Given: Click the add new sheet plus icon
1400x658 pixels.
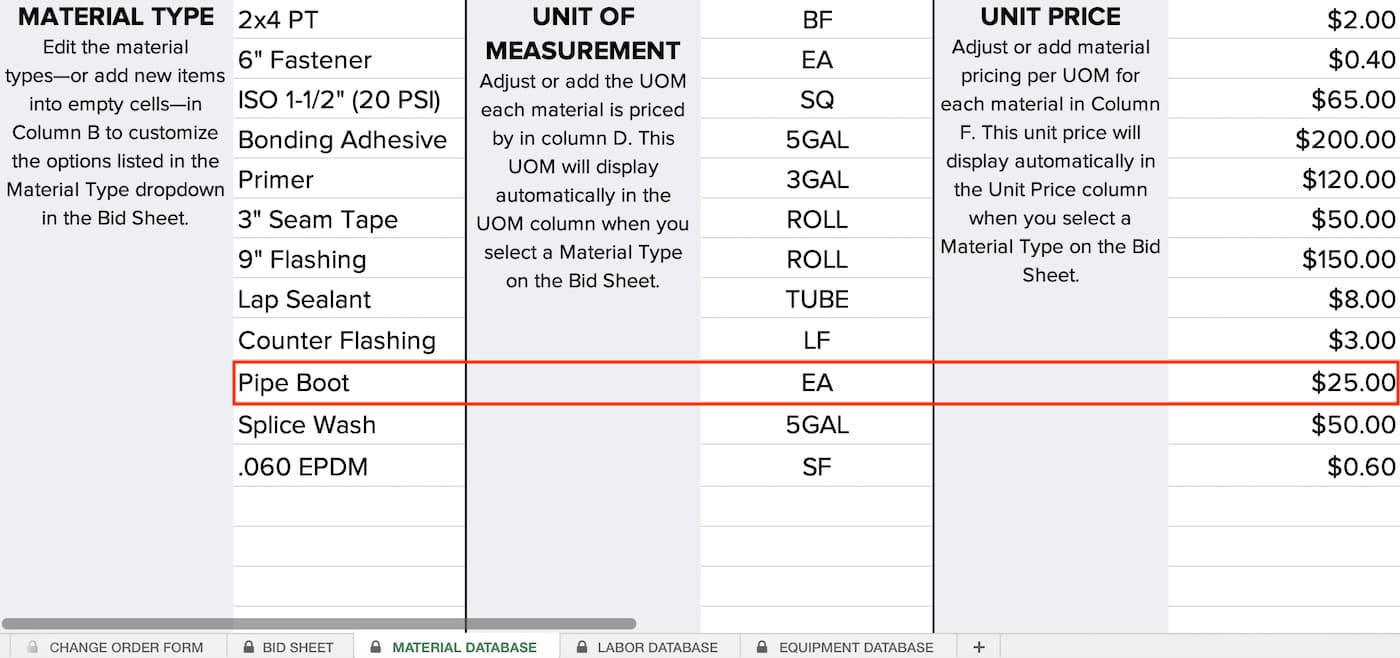Looking at the screenshot, I should (978, 647).
